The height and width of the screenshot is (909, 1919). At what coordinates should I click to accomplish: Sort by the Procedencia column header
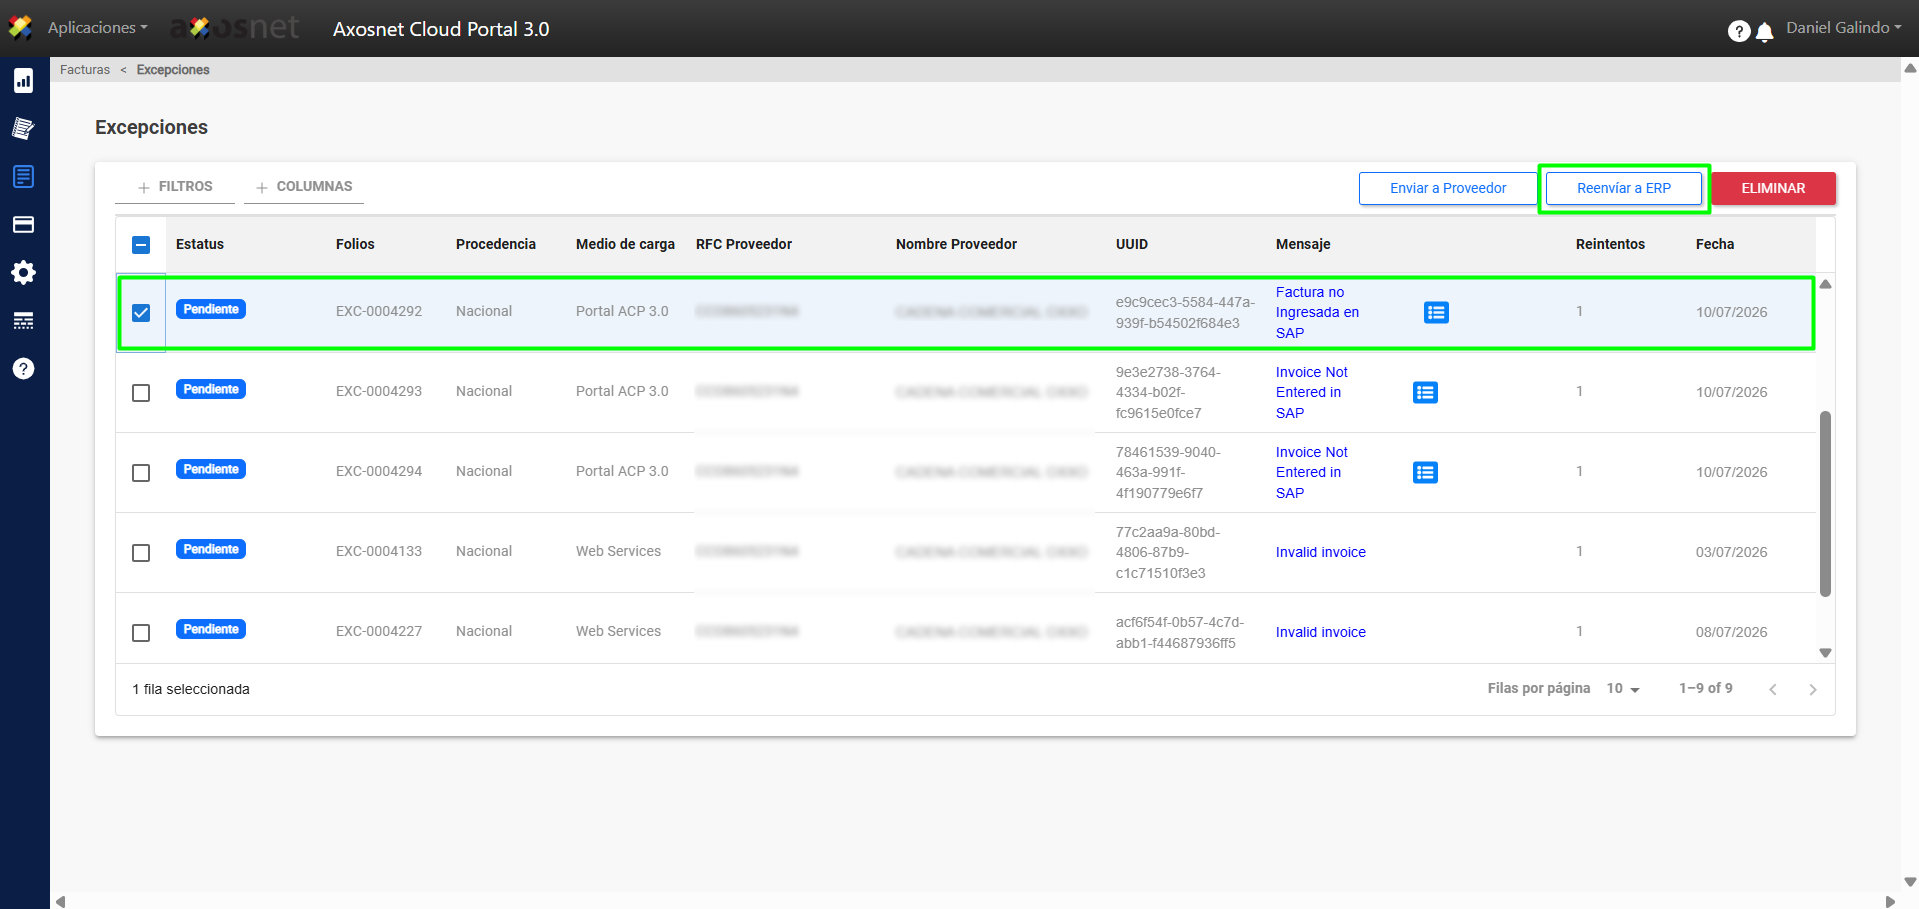click(496, 244)
